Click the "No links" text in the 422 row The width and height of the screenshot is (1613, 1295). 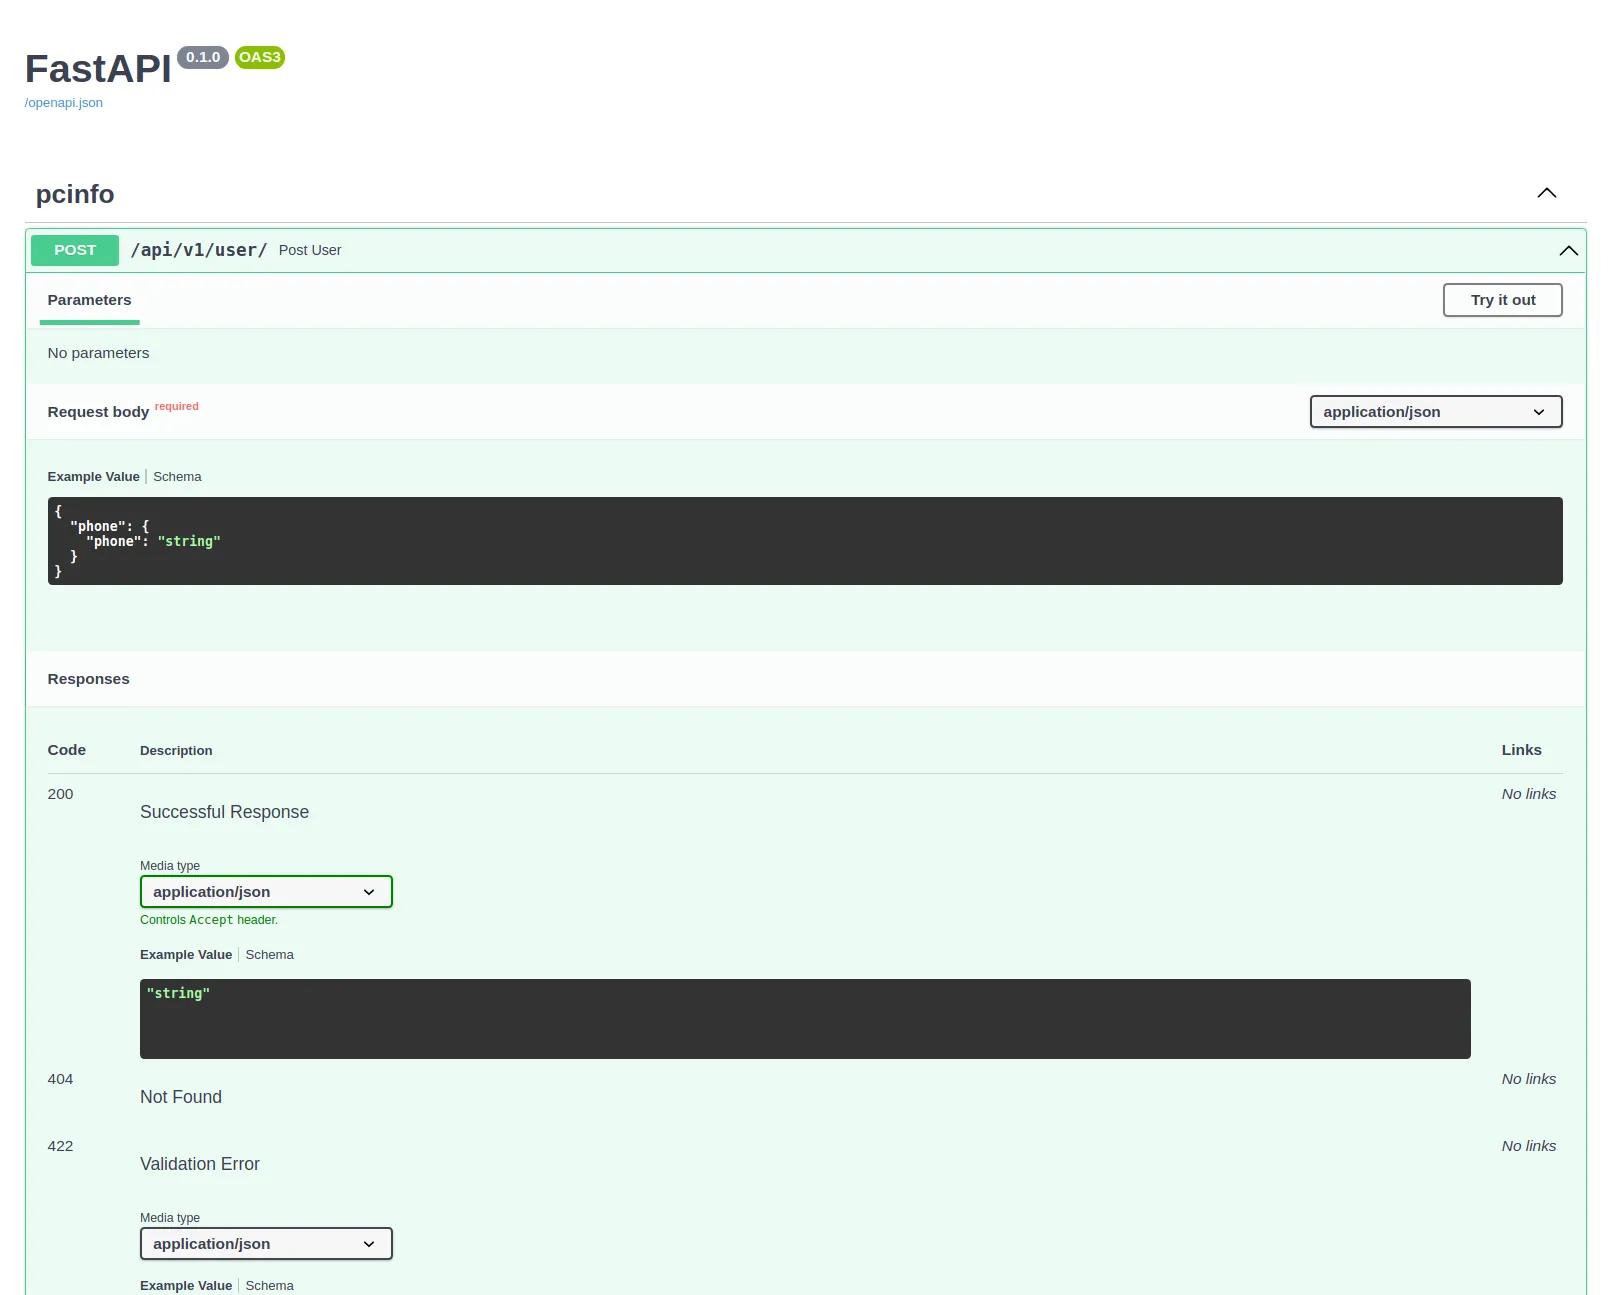(x=1528, y=1146)
